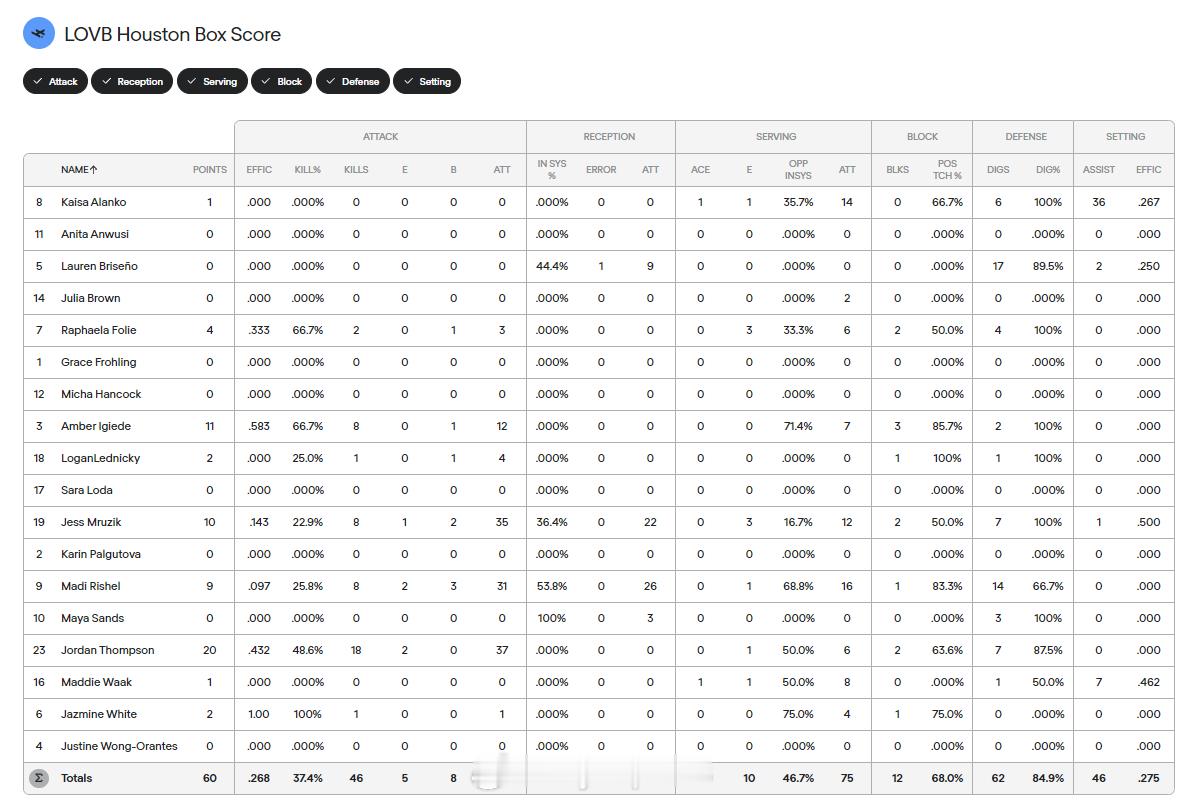Toggle the Reception stats filter chip
Image resolution: width=1186 pixels, height=802 pixels.
[x=132, y=81]
